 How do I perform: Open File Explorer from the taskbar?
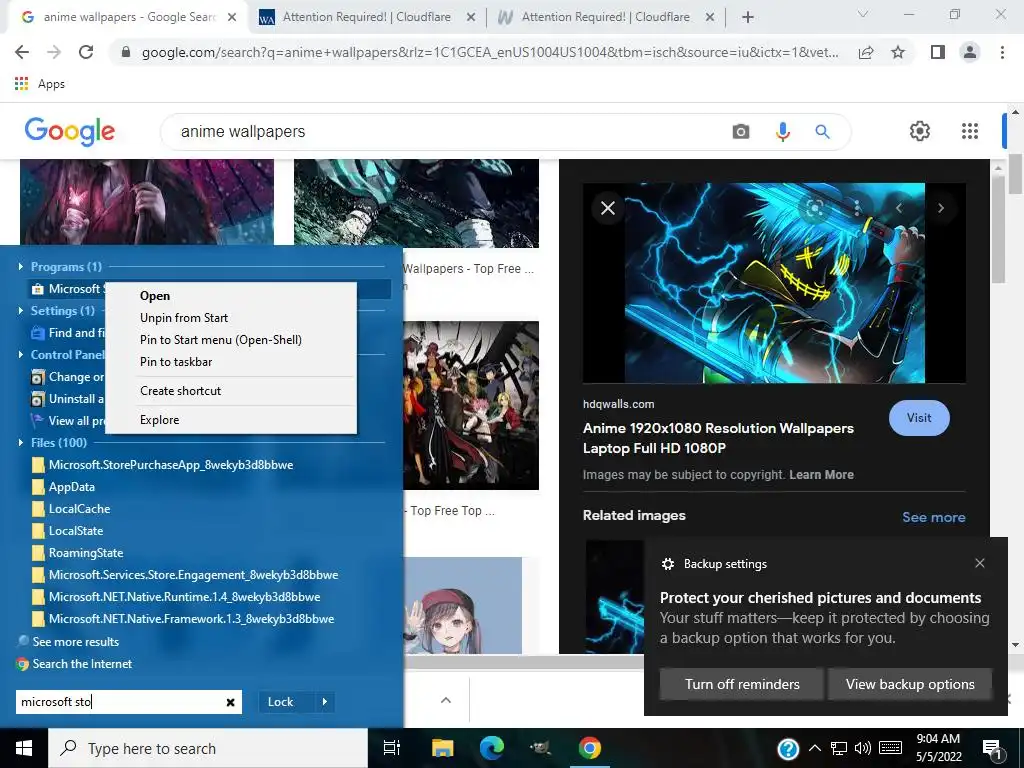coord(442,748)
